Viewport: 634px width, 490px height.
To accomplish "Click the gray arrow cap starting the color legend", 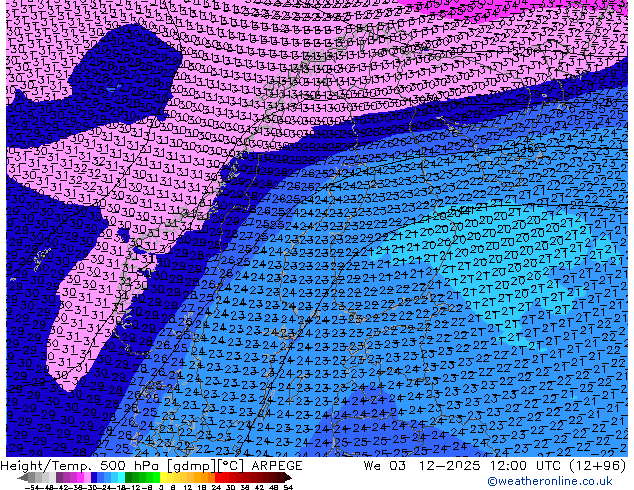I will click(23, 477).
